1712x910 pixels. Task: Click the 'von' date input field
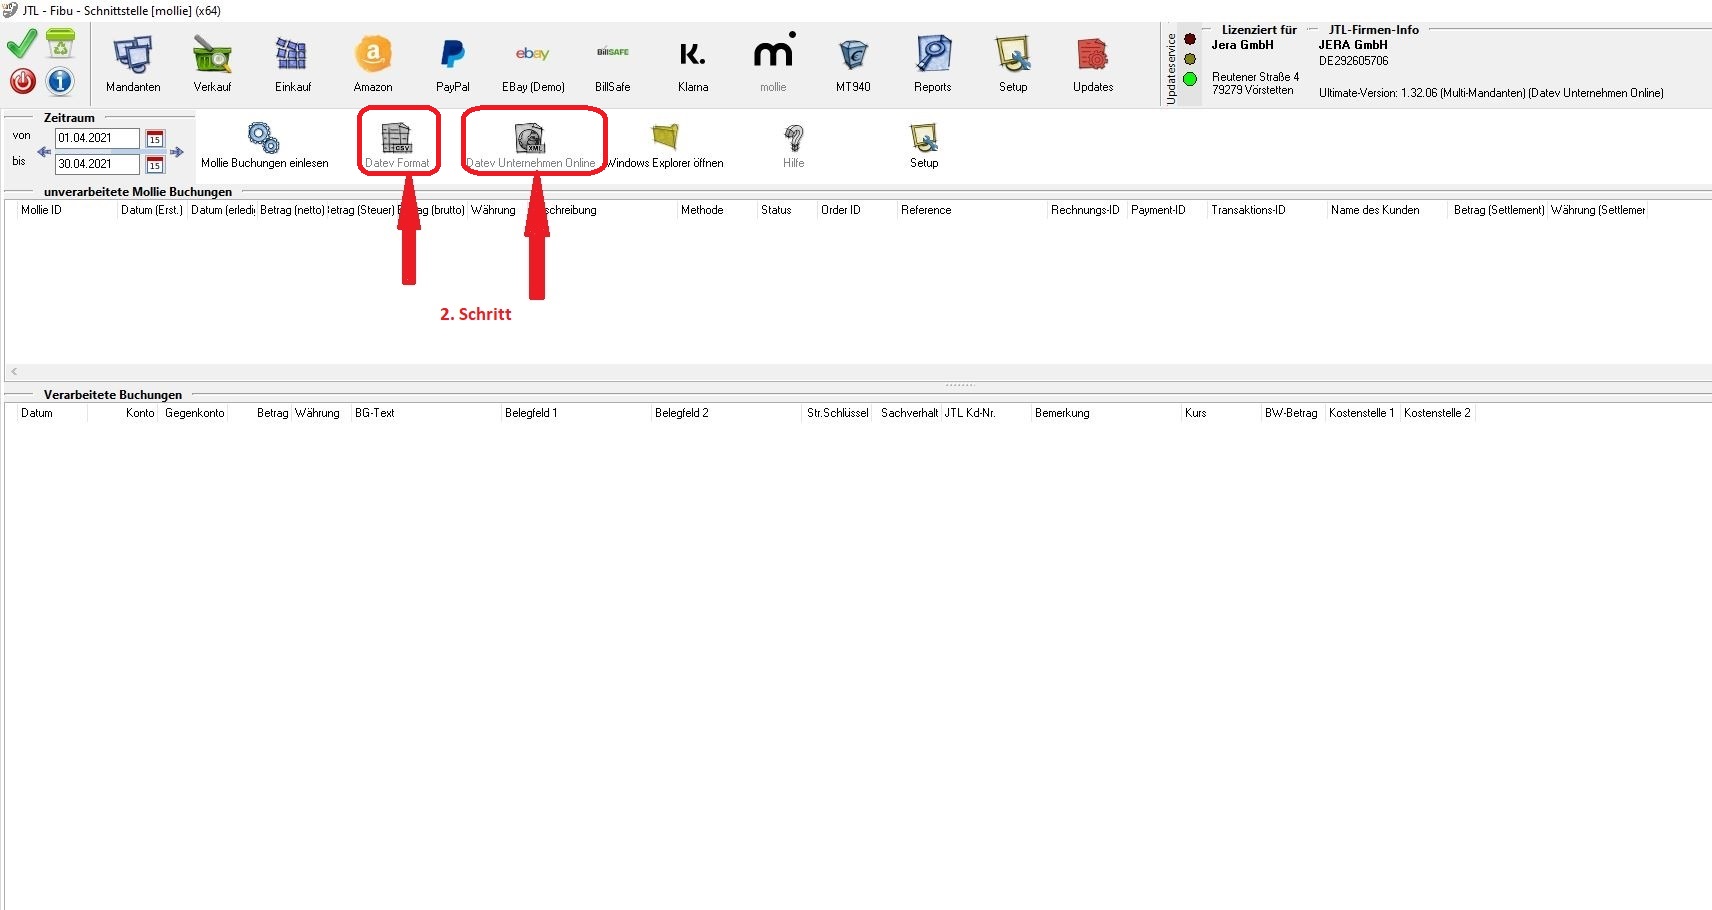[96, 138]
